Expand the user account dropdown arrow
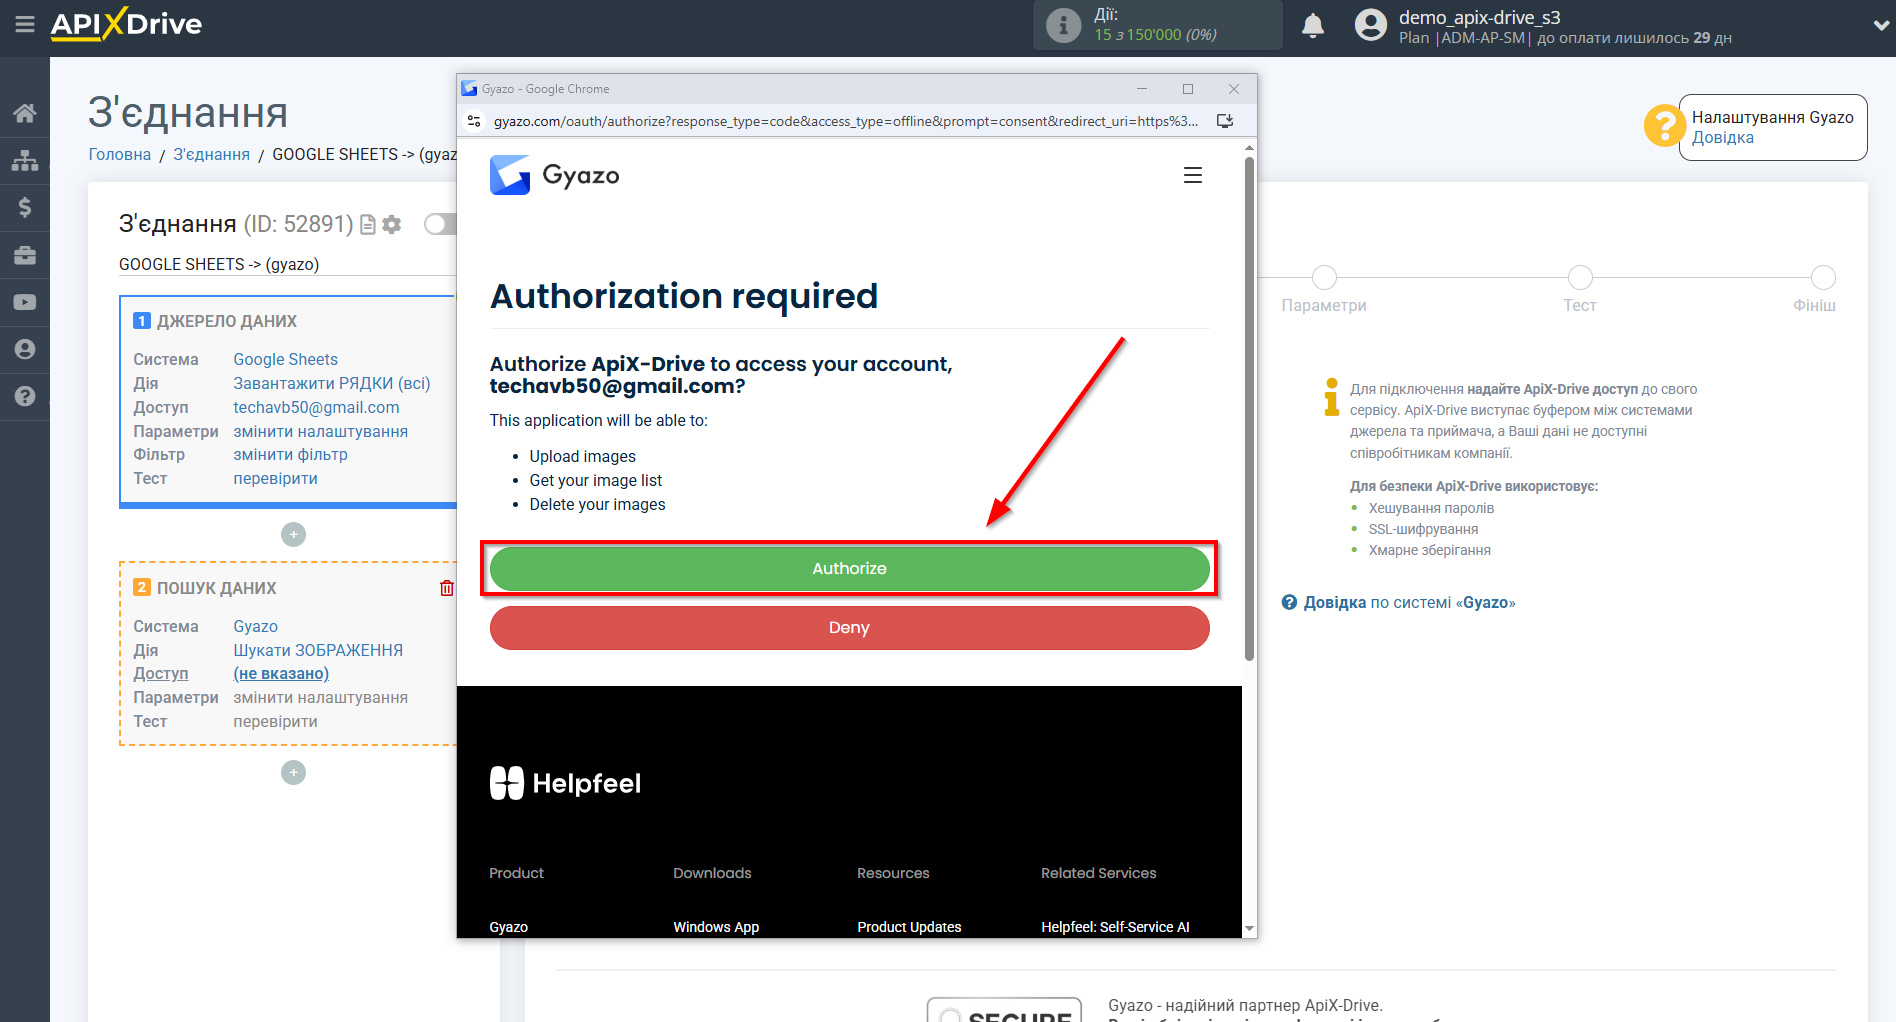1896x1022 pixels. tap(1880, 26)
